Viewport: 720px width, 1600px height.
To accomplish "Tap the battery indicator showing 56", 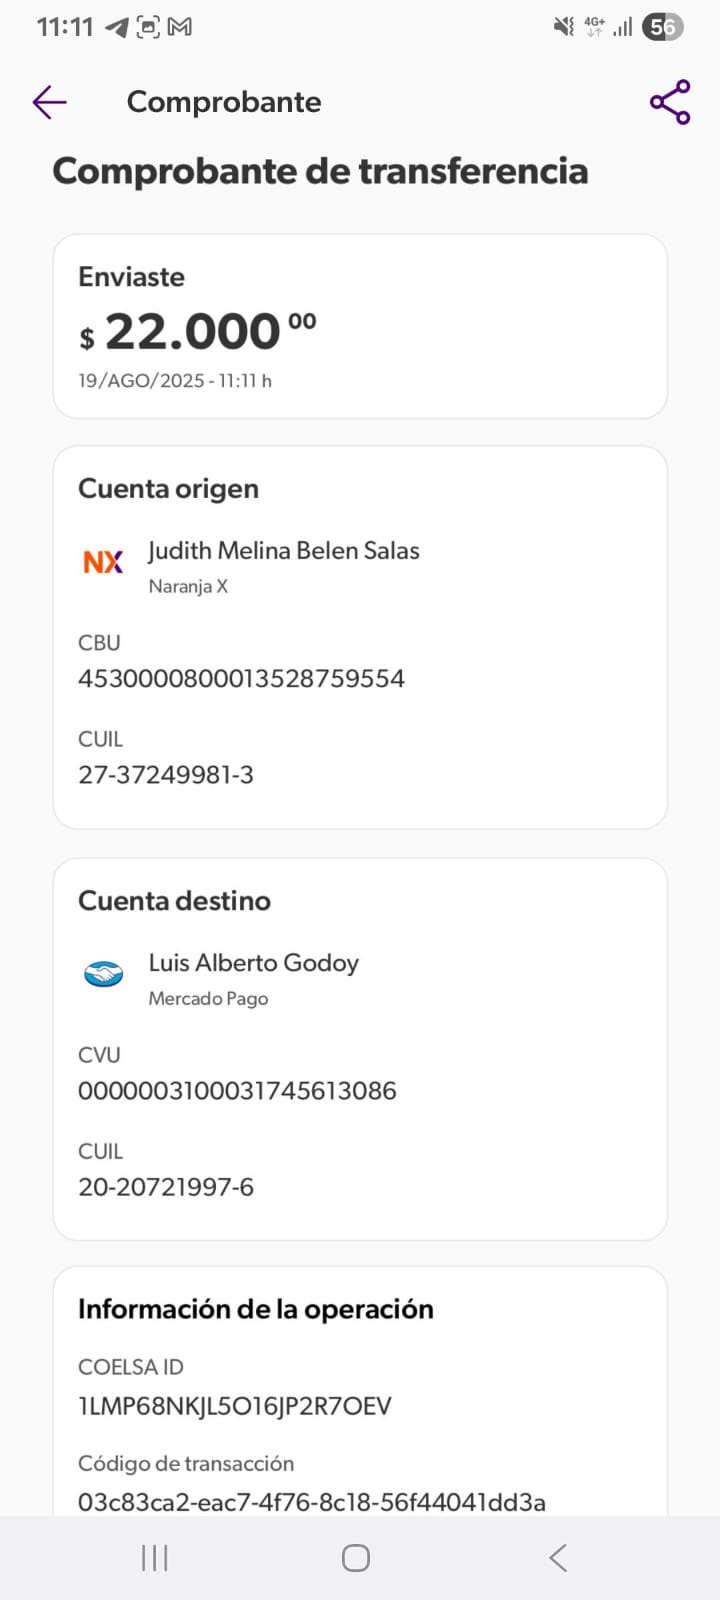I will (x=662, y=27).
